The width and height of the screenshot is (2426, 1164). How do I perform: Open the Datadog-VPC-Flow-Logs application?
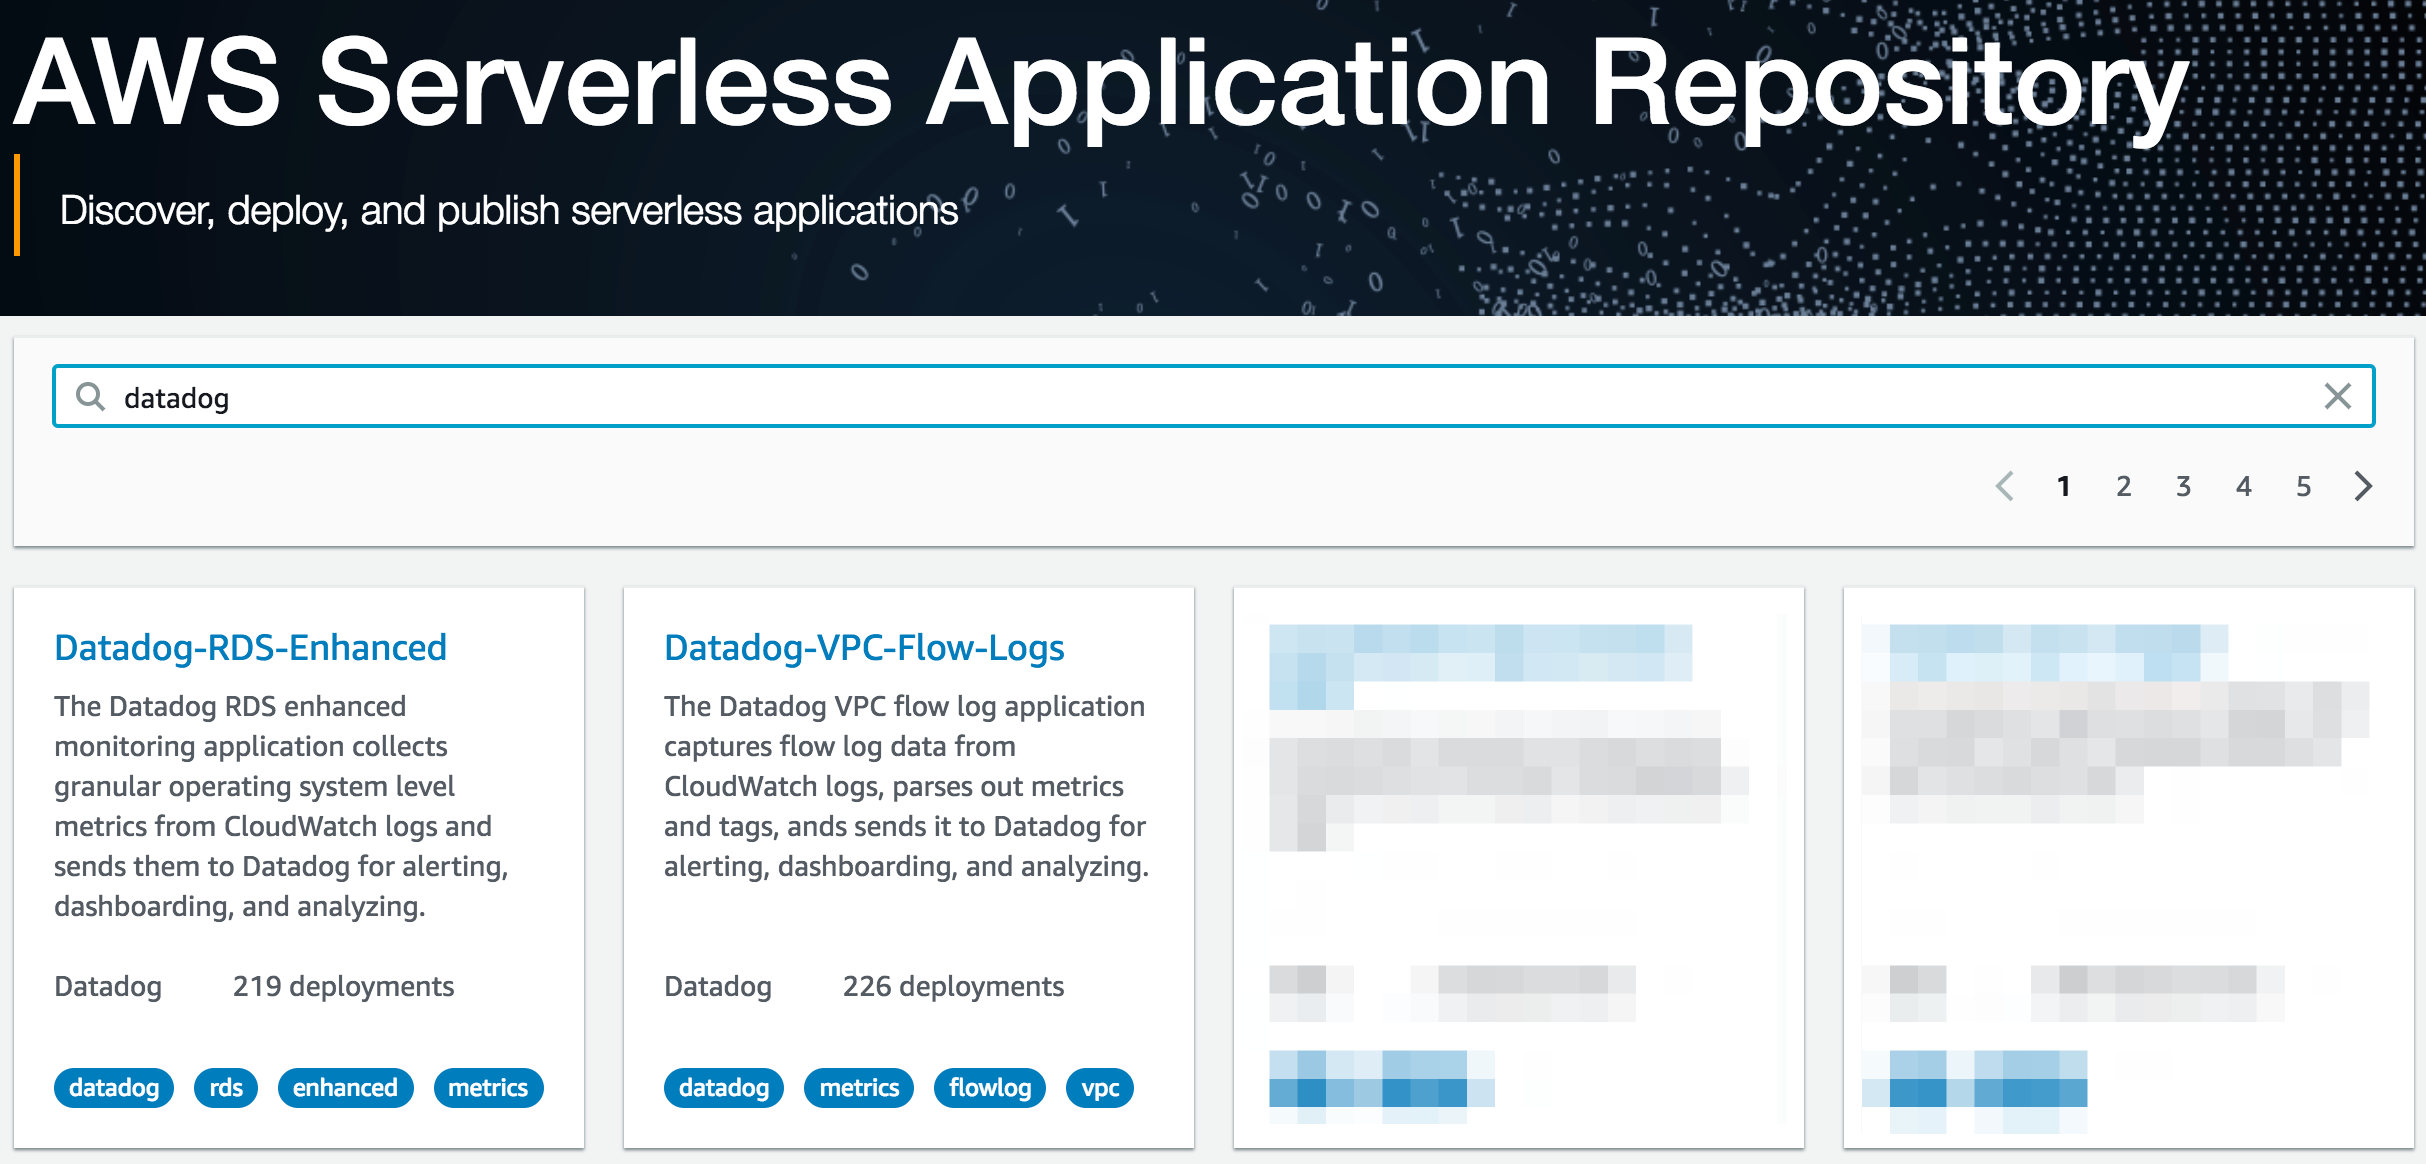pyautogui.click(x=863, y=647)
